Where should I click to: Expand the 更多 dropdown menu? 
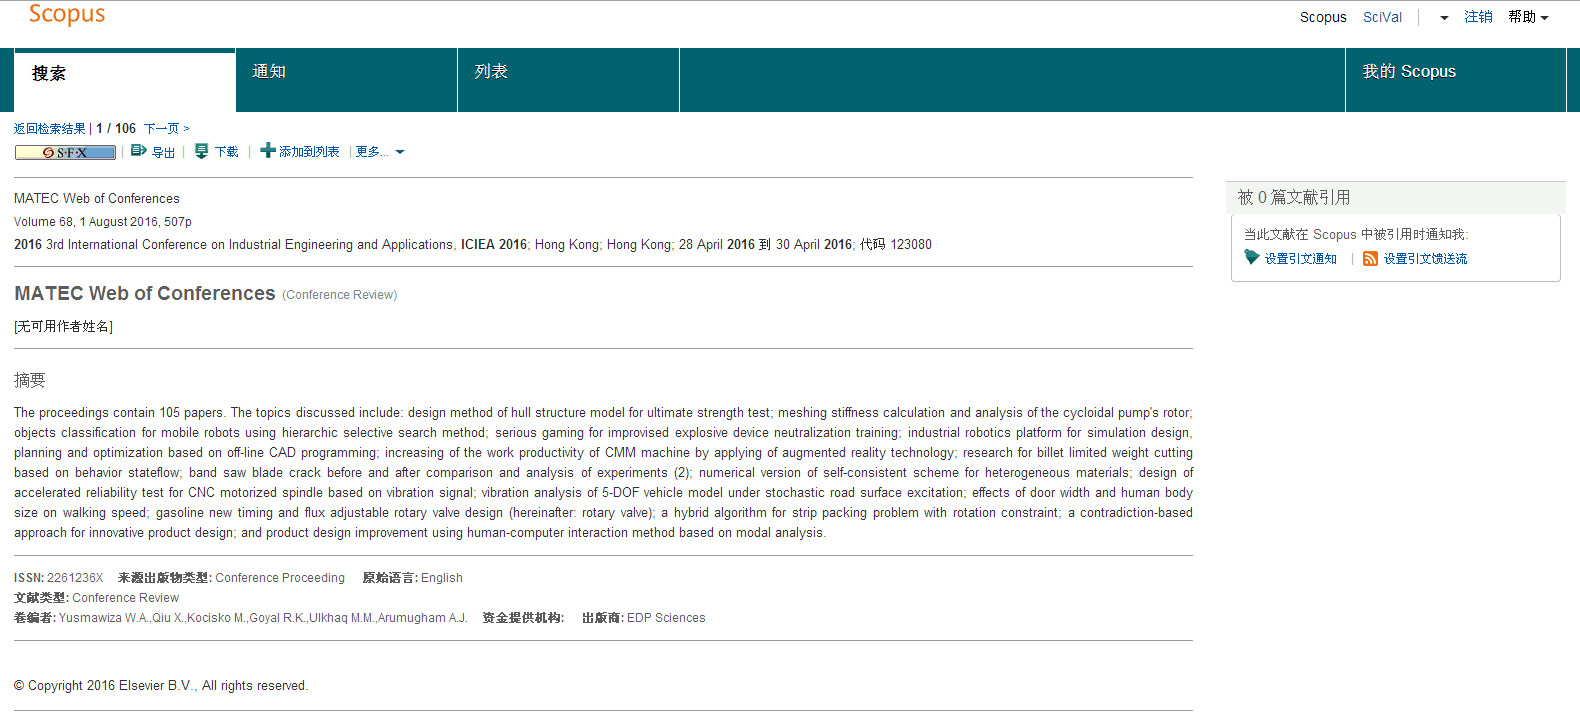(x=380, y=152)
